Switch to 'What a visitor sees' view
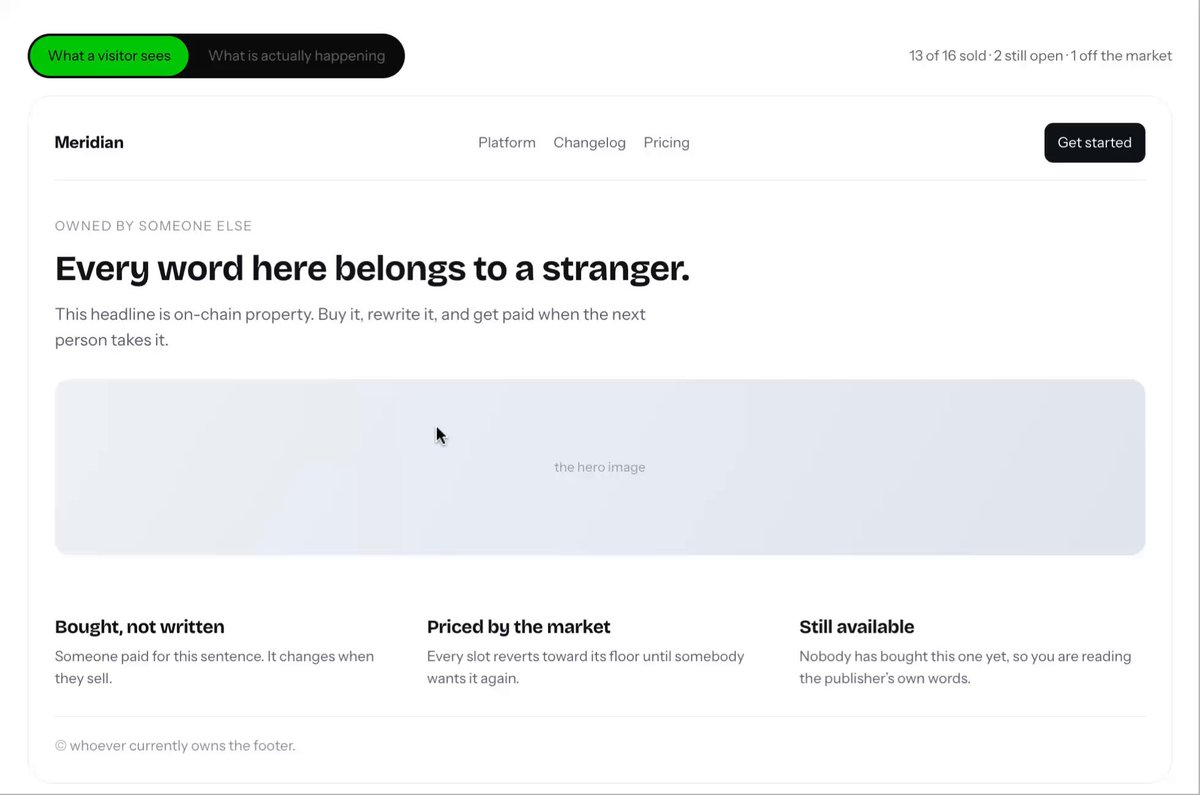The height and width of the screenshot is (795, 1200). point(109,56)
